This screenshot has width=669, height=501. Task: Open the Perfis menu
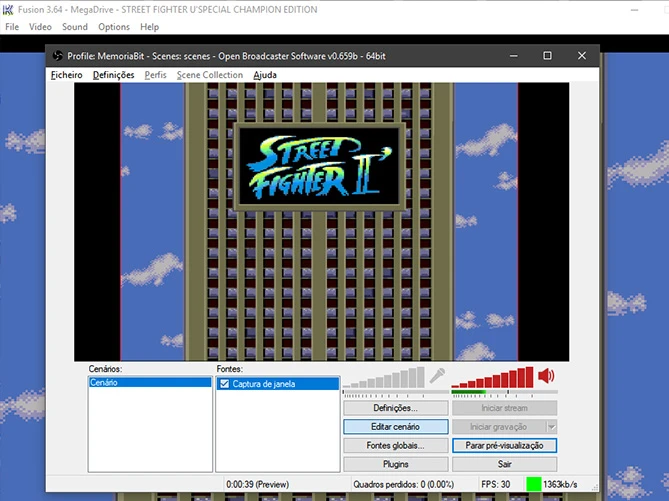155,75
